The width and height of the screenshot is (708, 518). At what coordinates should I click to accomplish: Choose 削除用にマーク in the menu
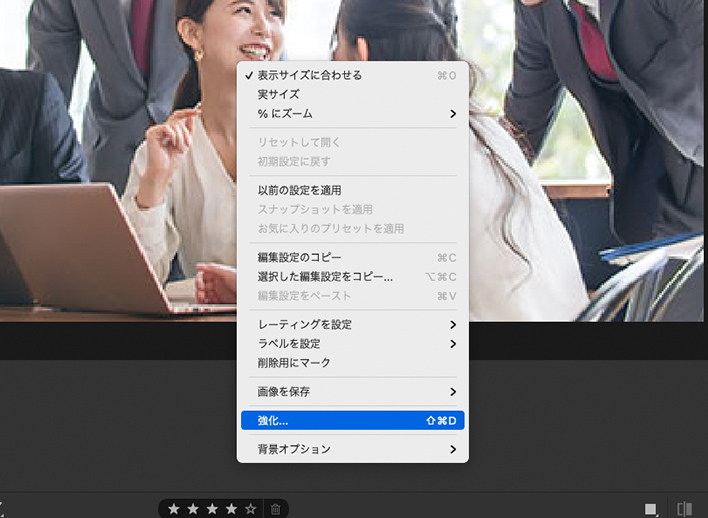(353, 363)
